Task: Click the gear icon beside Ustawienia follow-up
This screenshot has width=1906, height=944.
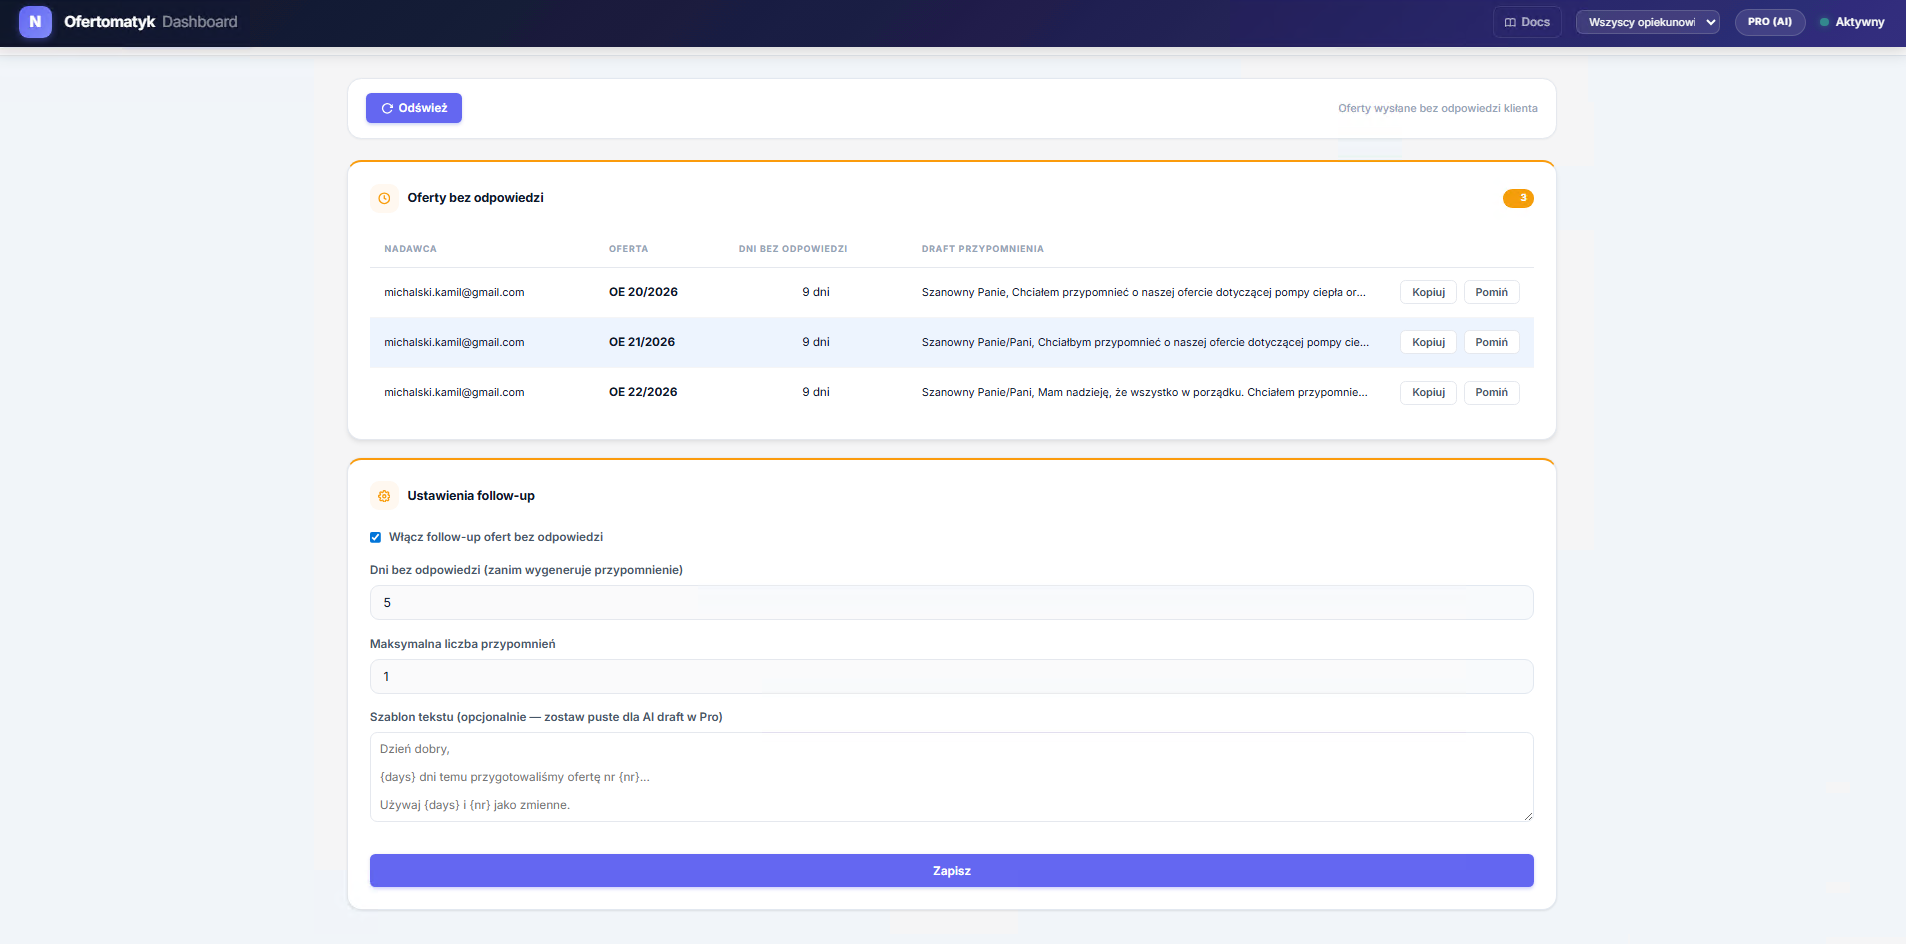Action: tap(384, 496)
